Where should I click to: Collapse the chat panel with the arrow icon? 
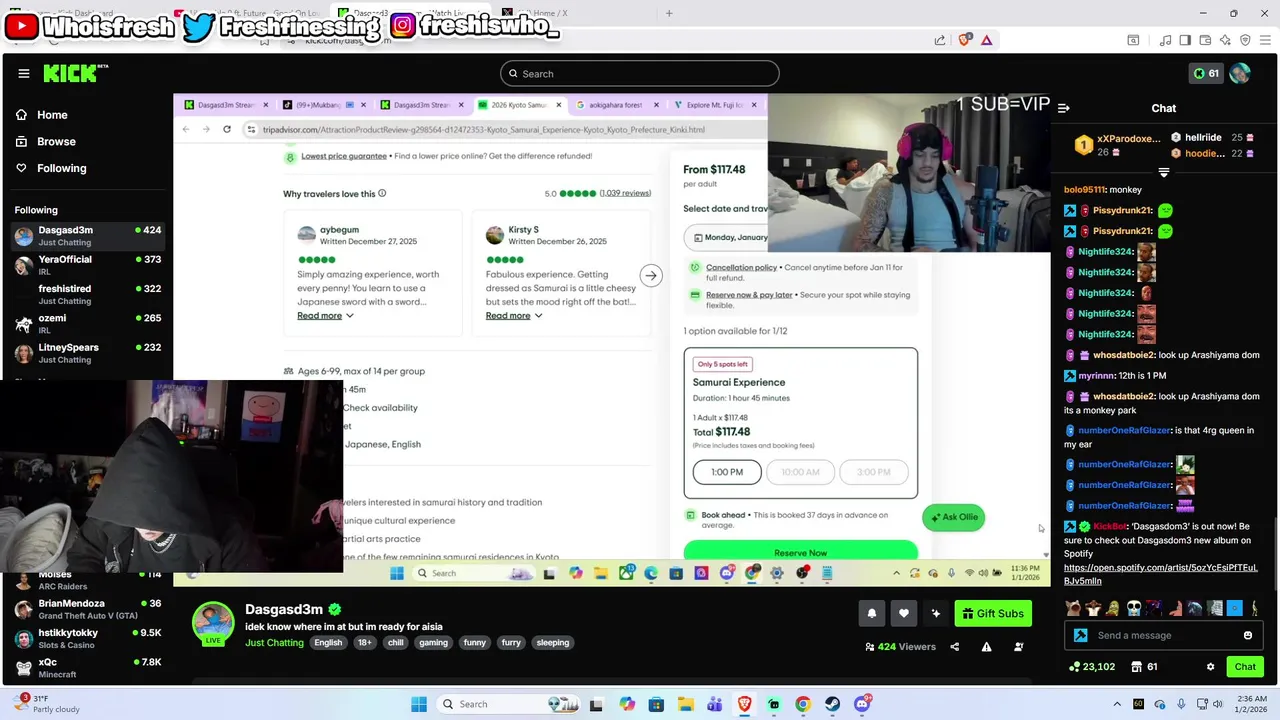pos(1063,108)
